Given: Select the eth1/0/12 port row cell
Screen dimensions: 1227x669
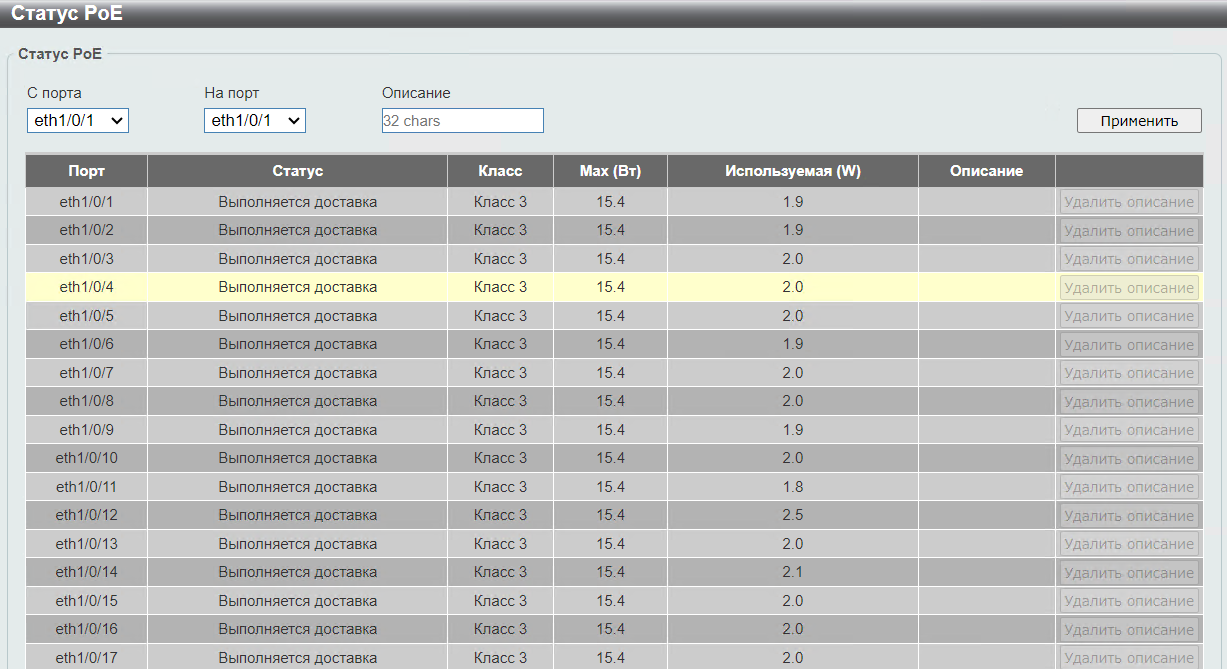Looking at the screenshot, I should point(87,515).
